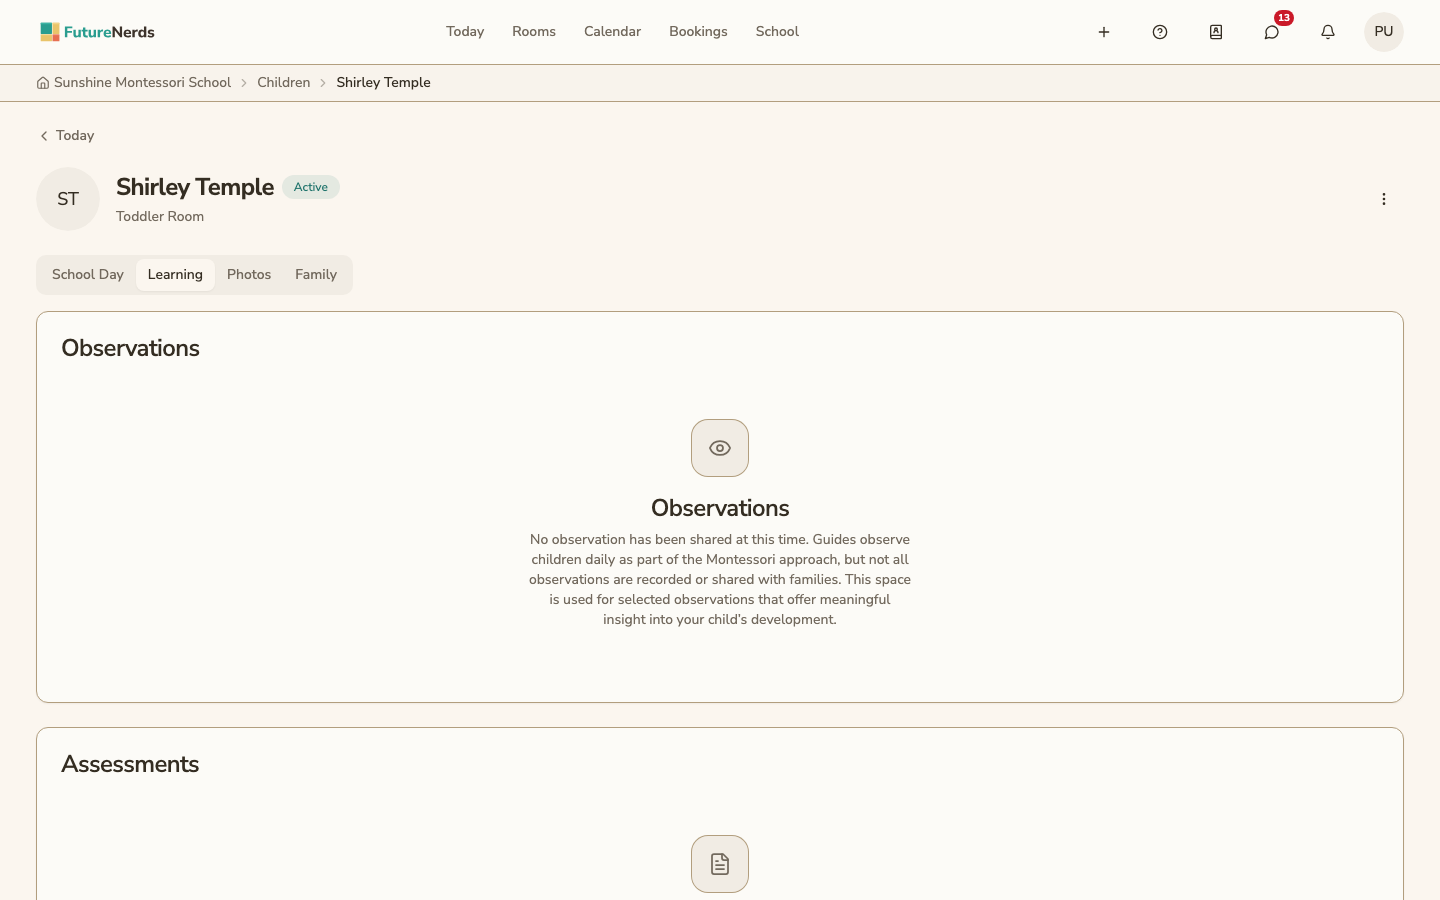Click the document icon in Assessments

pyautogui.click(x=720, y=864)
